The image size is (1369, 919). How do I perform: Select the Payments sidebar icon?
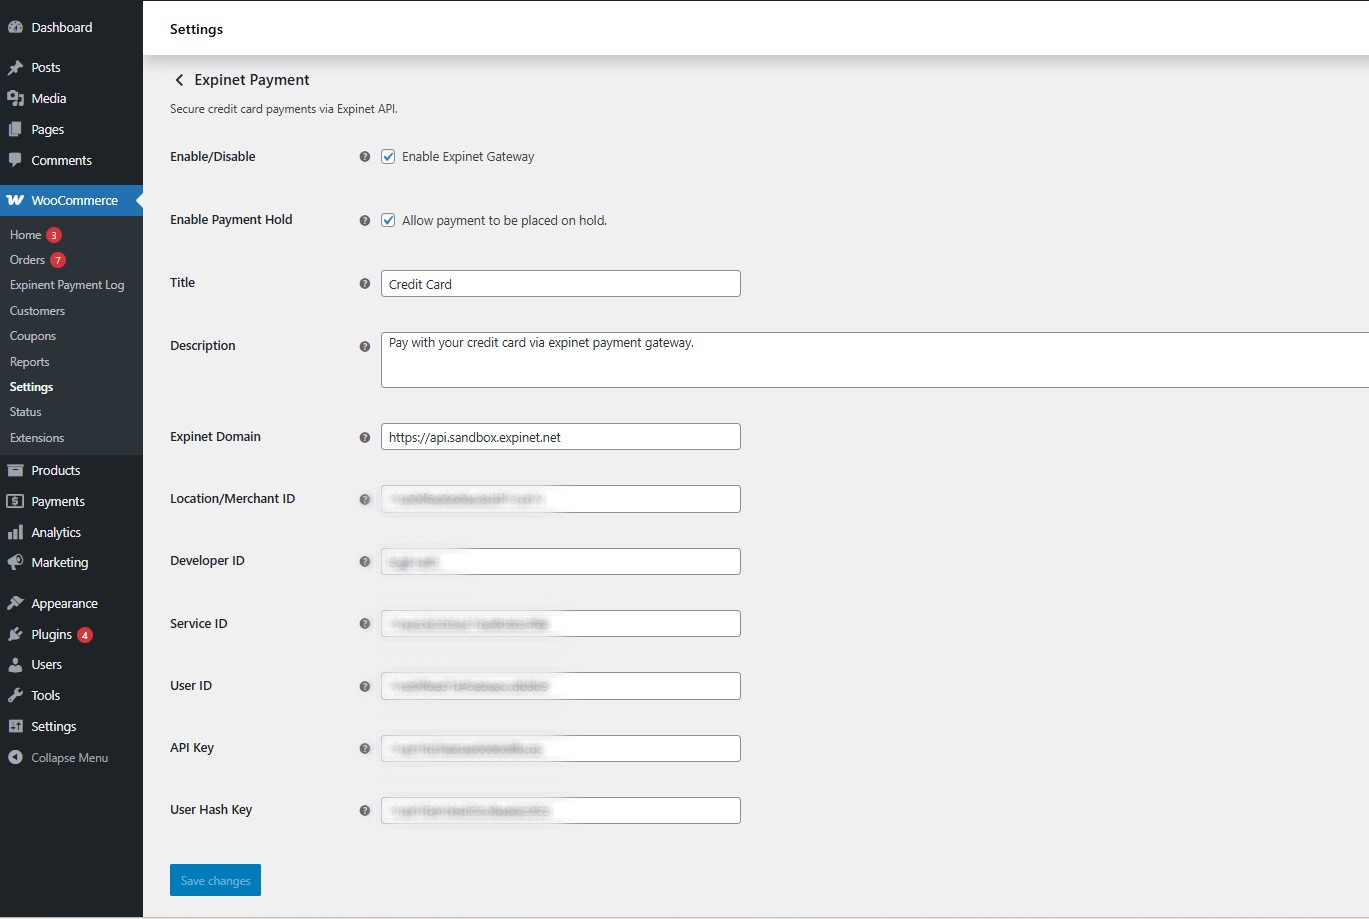click(x=15, y=501)
